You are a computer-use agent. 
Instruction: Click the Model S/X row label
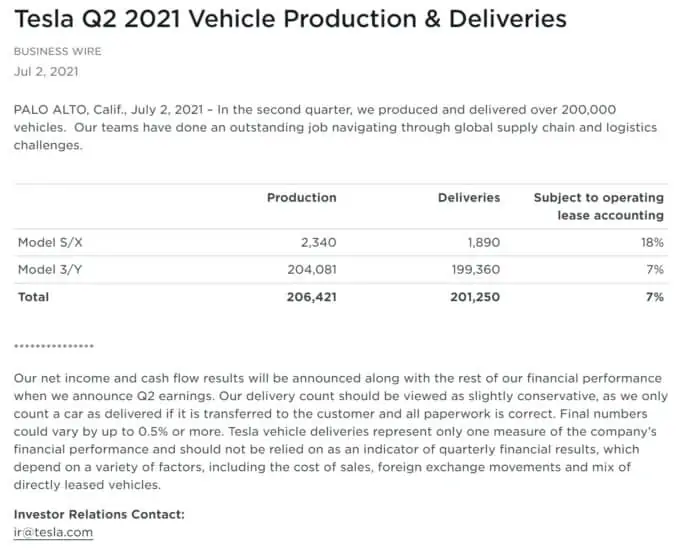point(50,242)
